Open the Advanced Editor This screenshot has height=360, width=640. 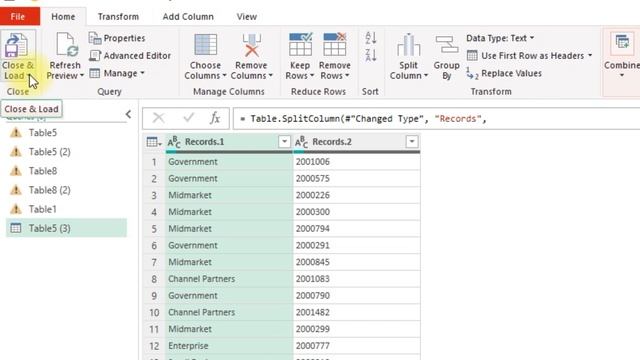[x=130, y=56]
